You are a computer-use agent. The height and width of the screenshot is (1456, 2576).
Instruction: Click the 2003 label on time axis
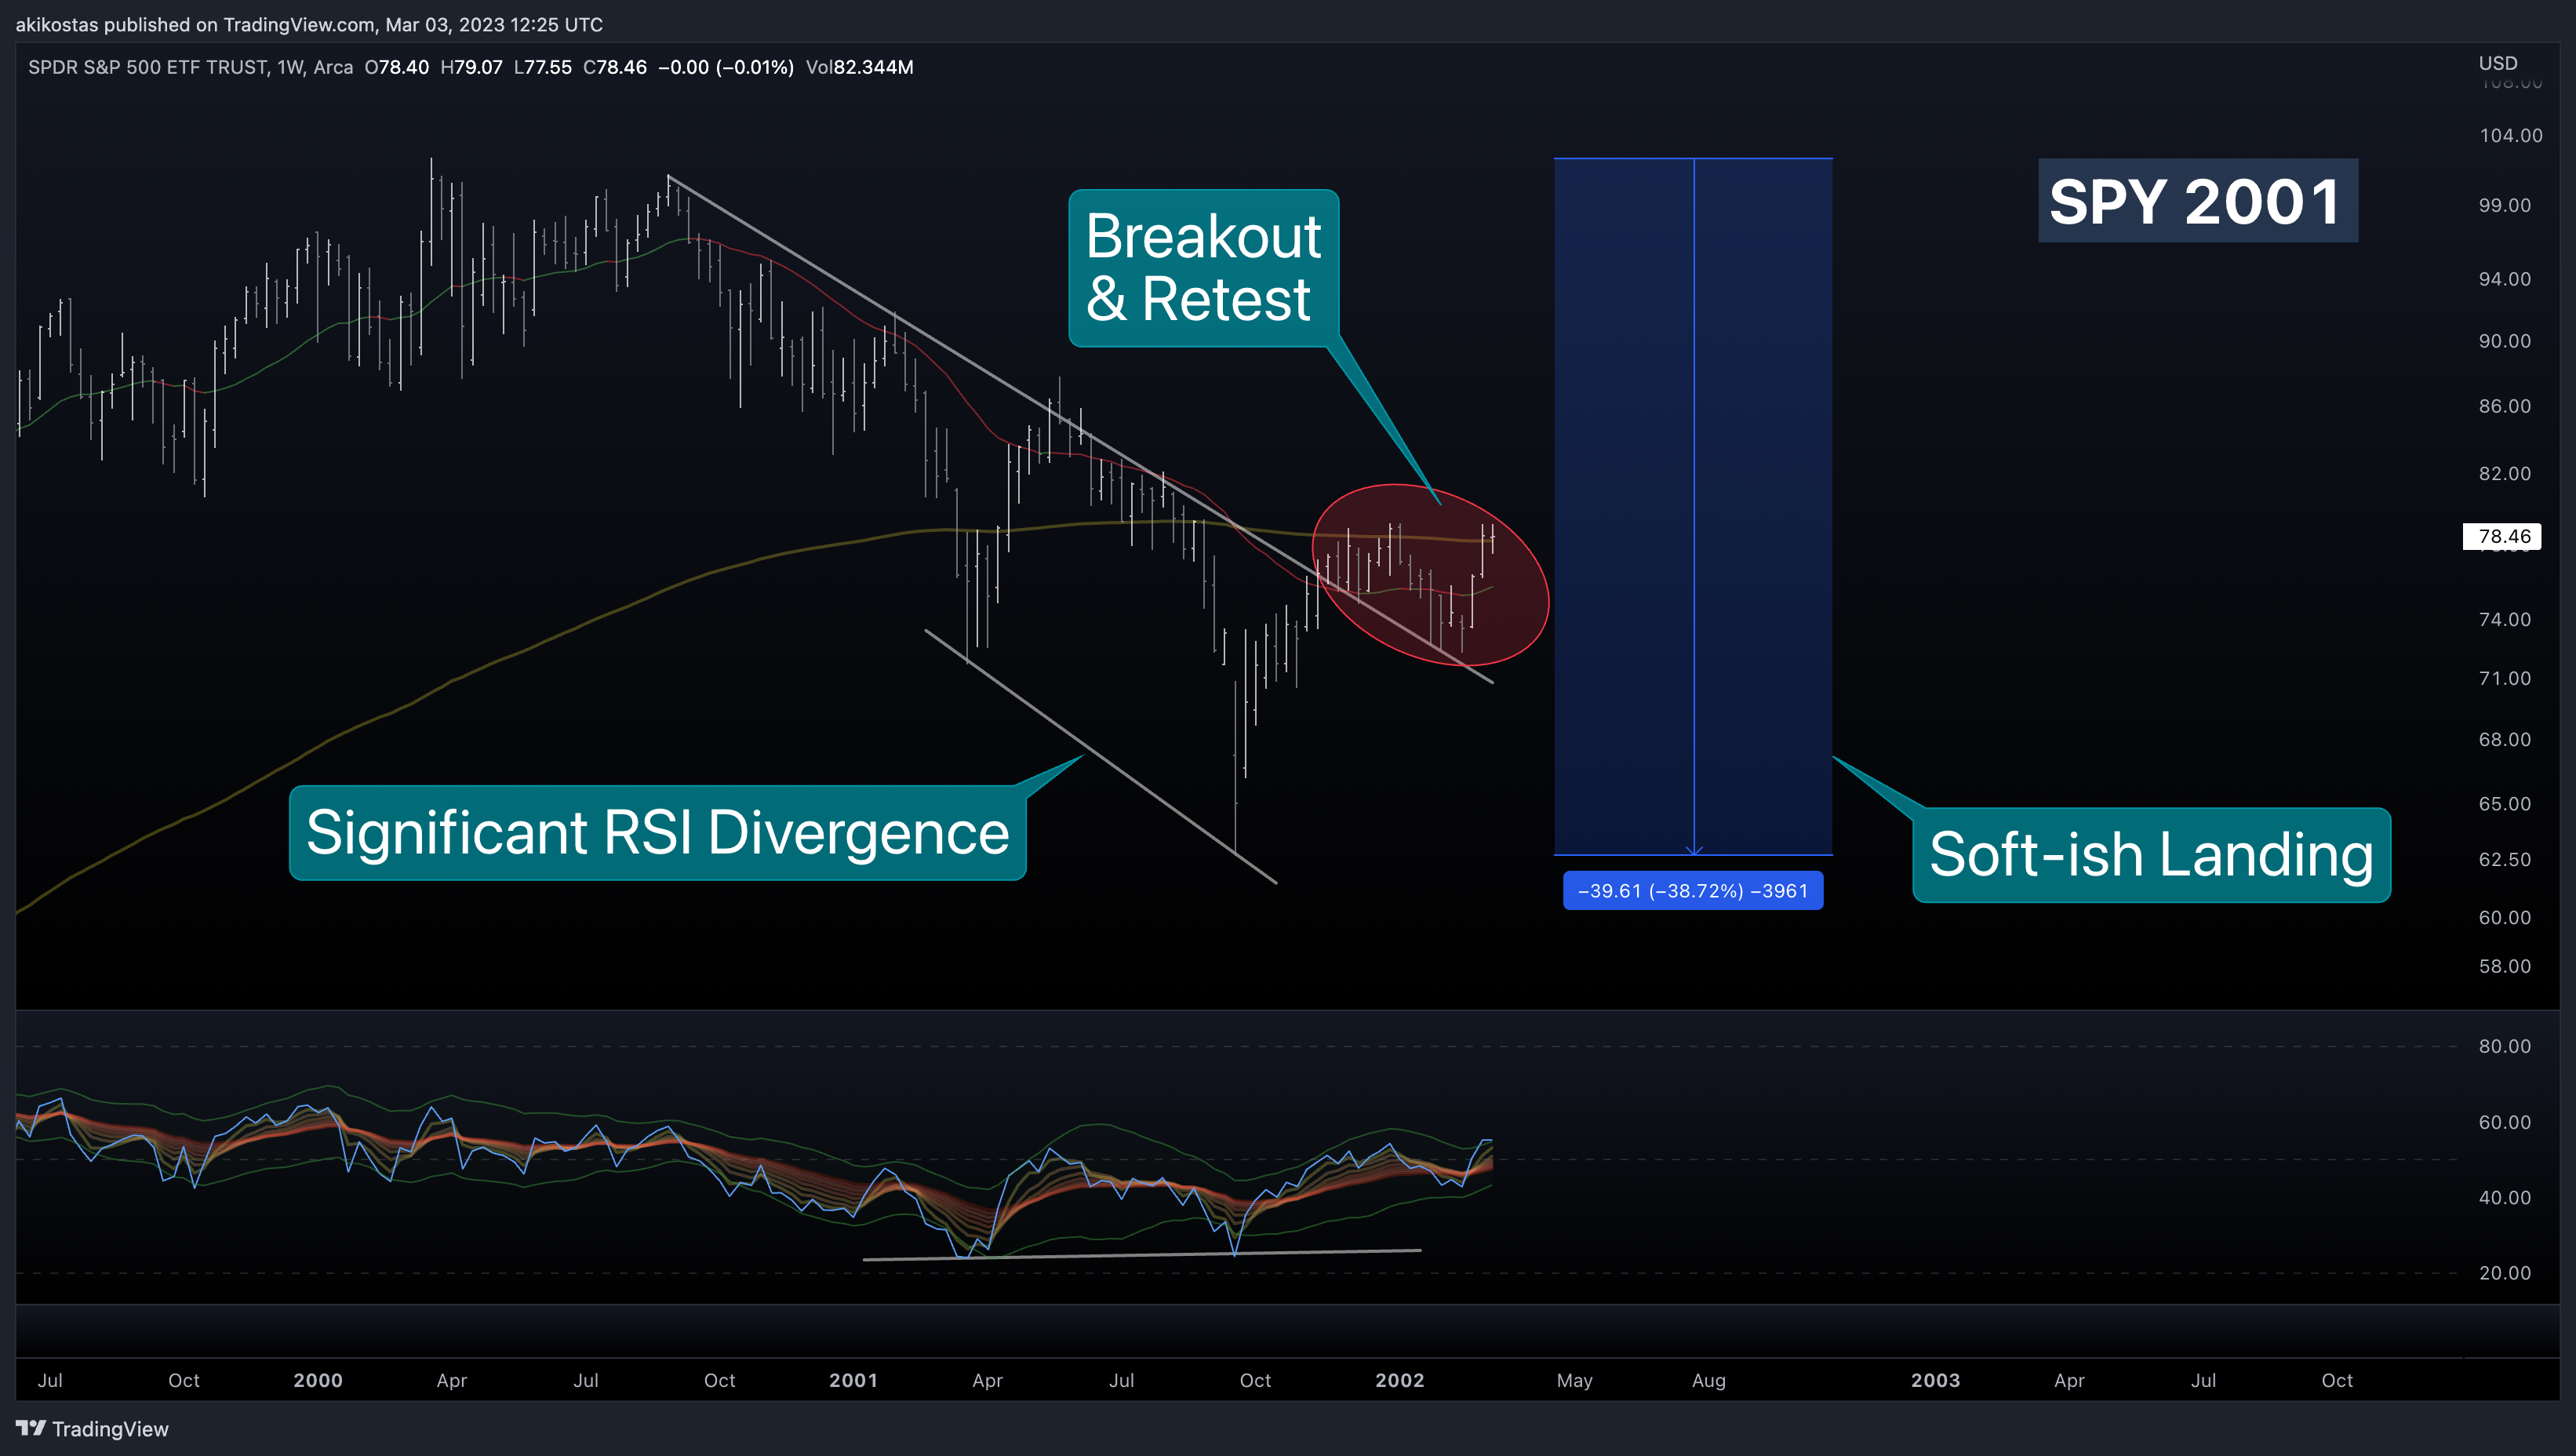click(x=1935, y=1380)
